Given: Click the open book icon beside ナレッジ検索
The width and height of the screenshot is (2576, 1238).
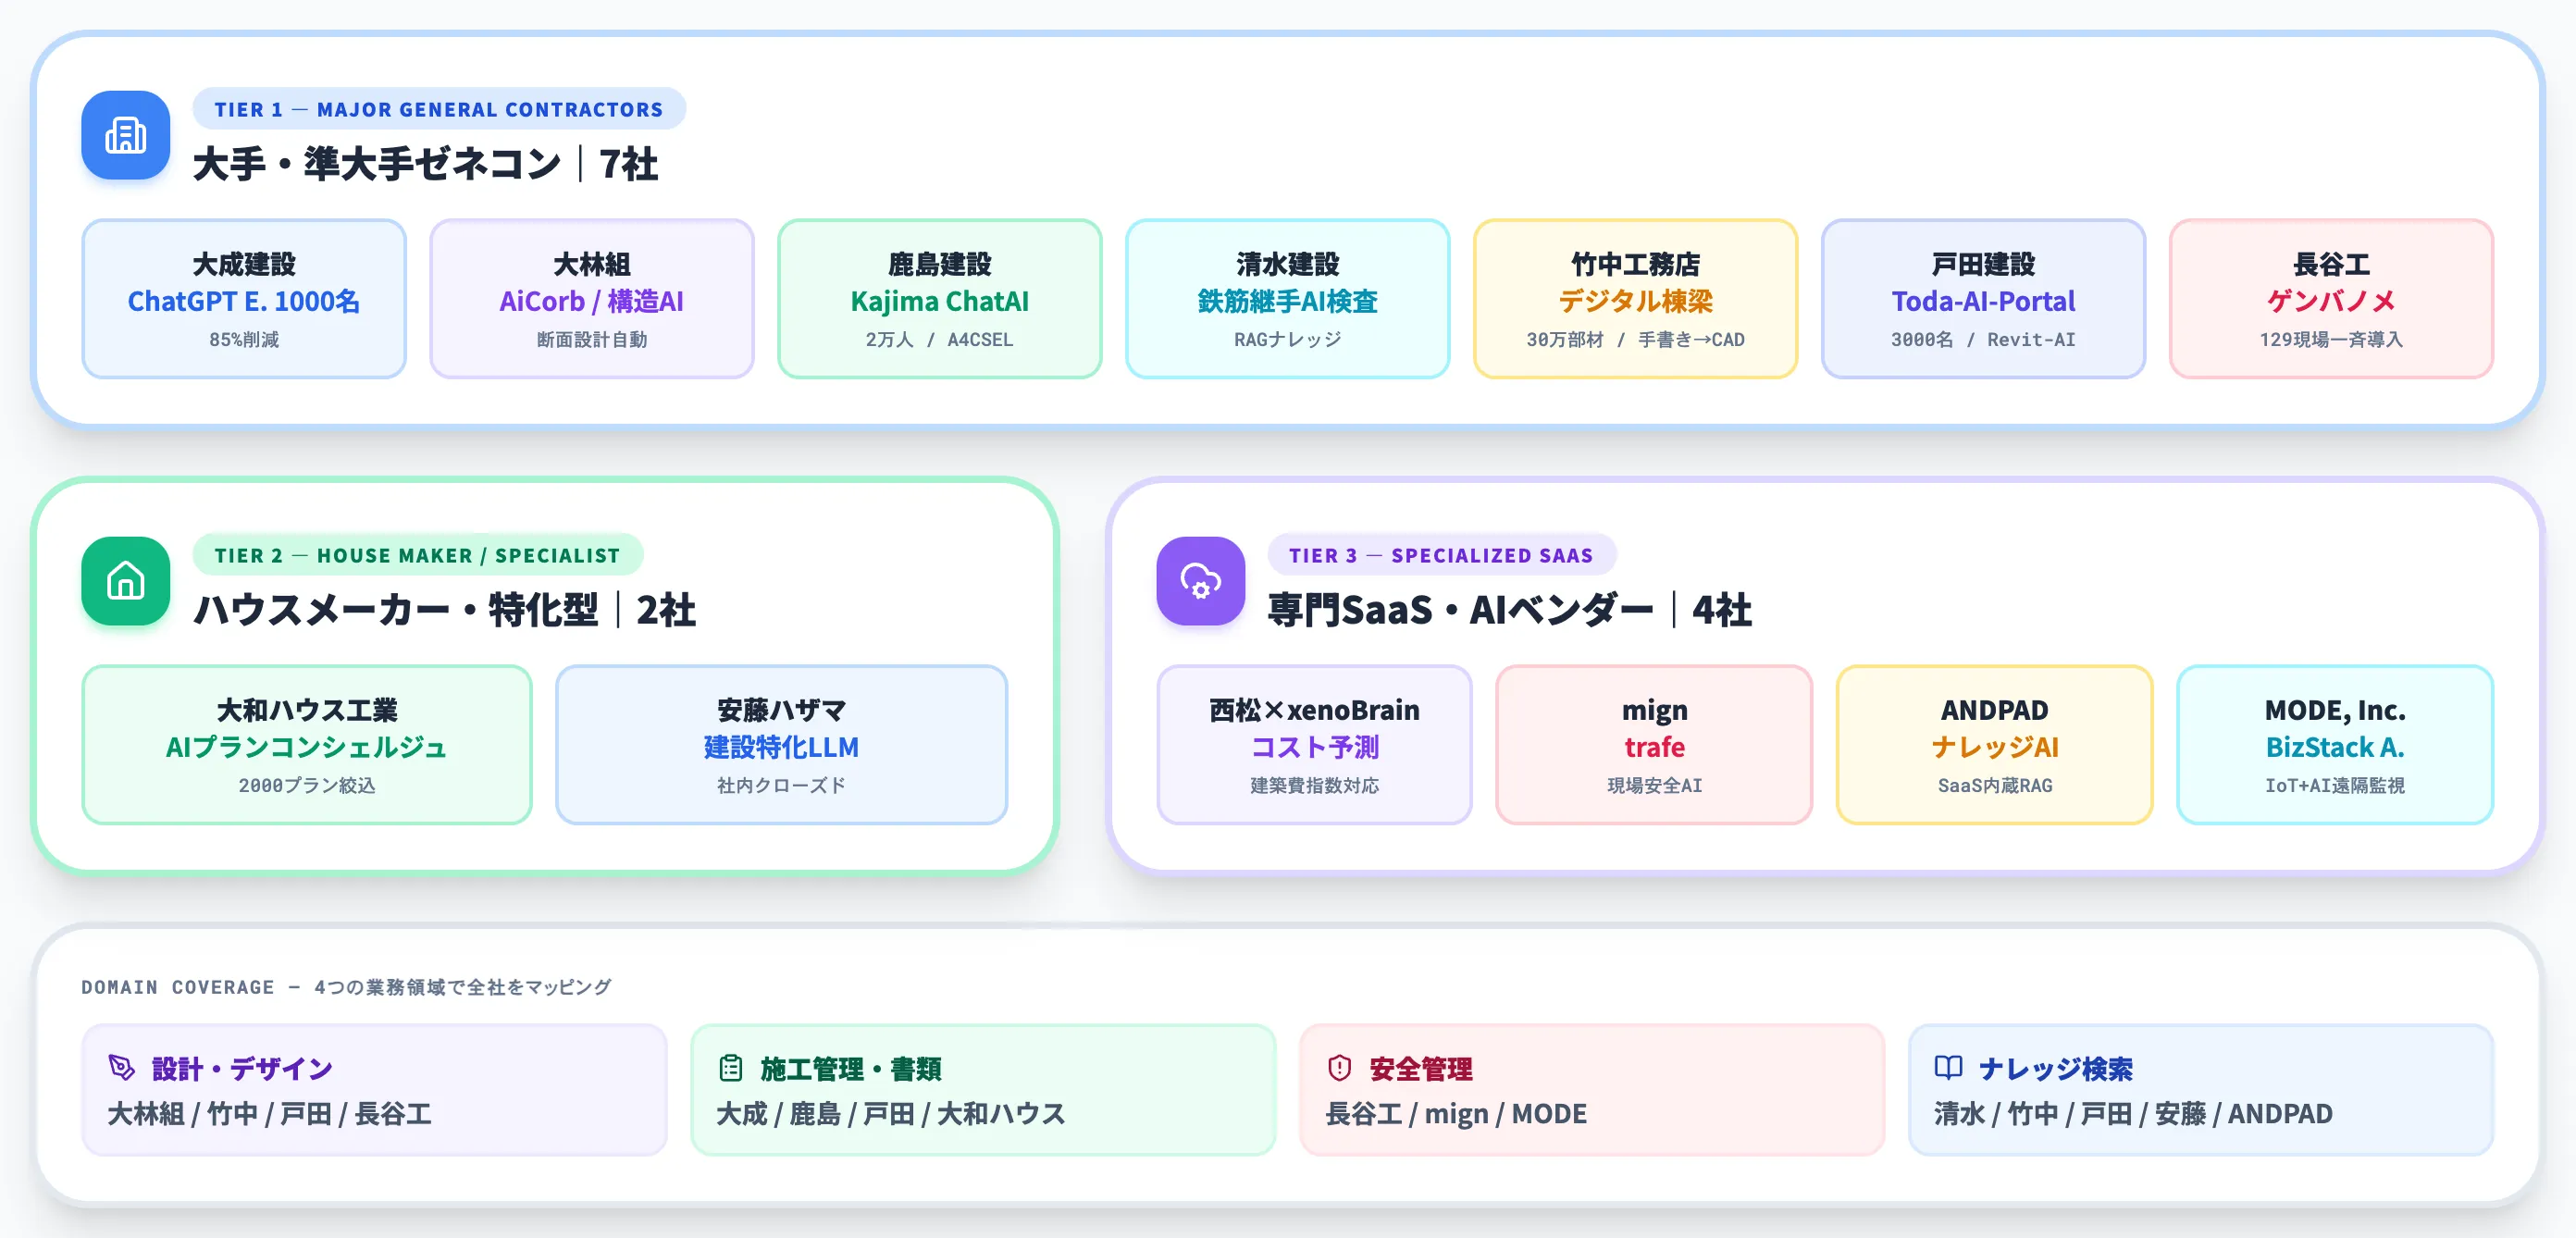Looking at the screenshot, I should tap(1948, 1068).
